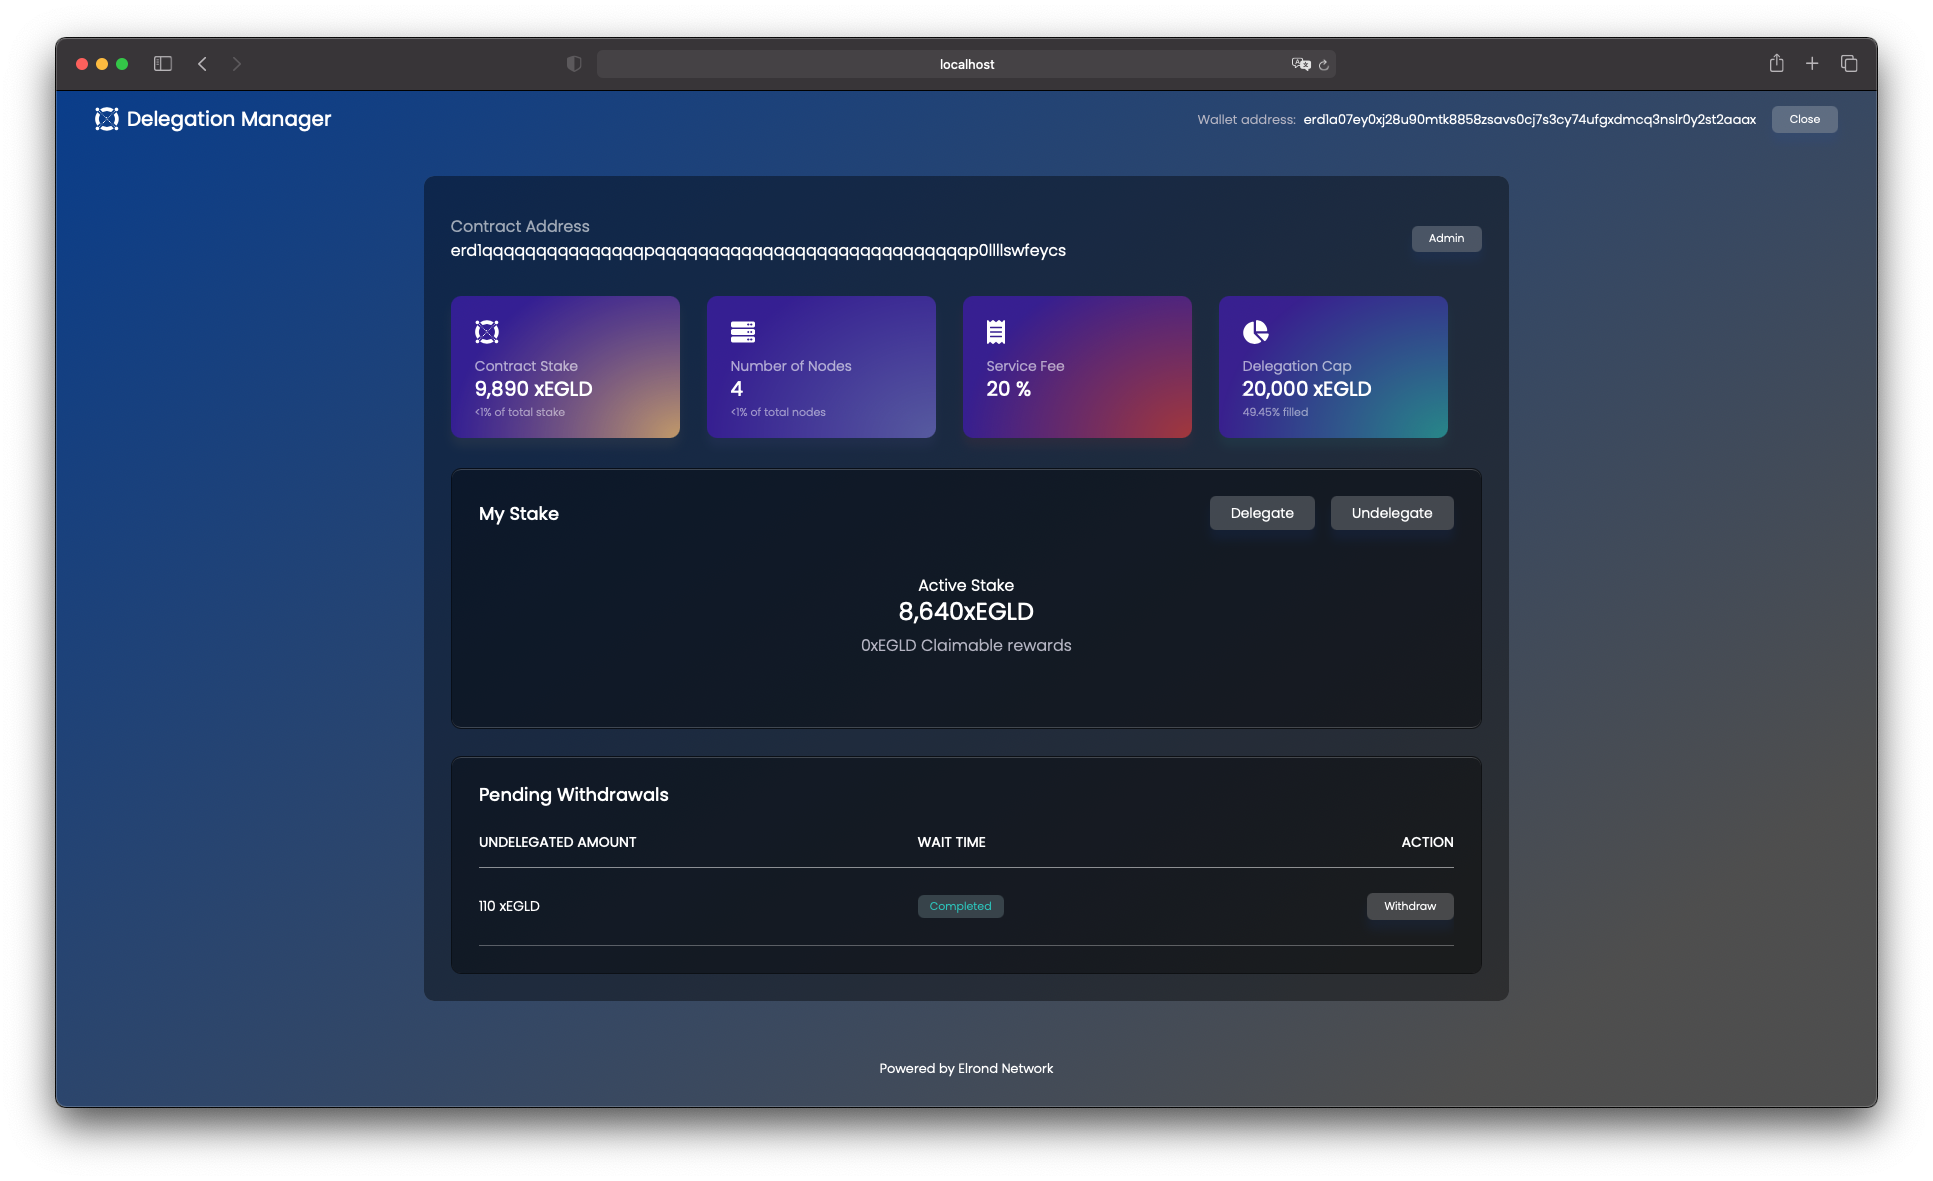
Task: Click the Completed wait time badge
Action: pos(960,906)
